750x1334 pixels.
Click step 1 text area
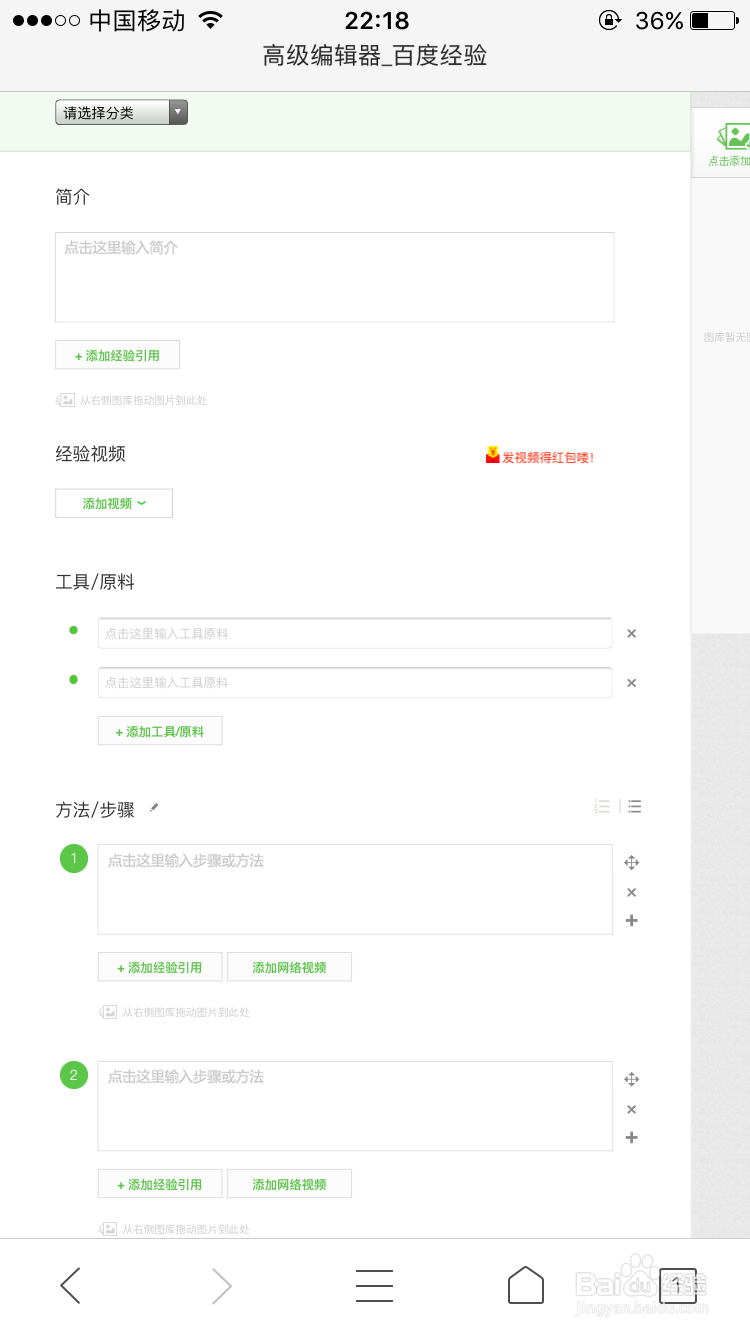355,889
